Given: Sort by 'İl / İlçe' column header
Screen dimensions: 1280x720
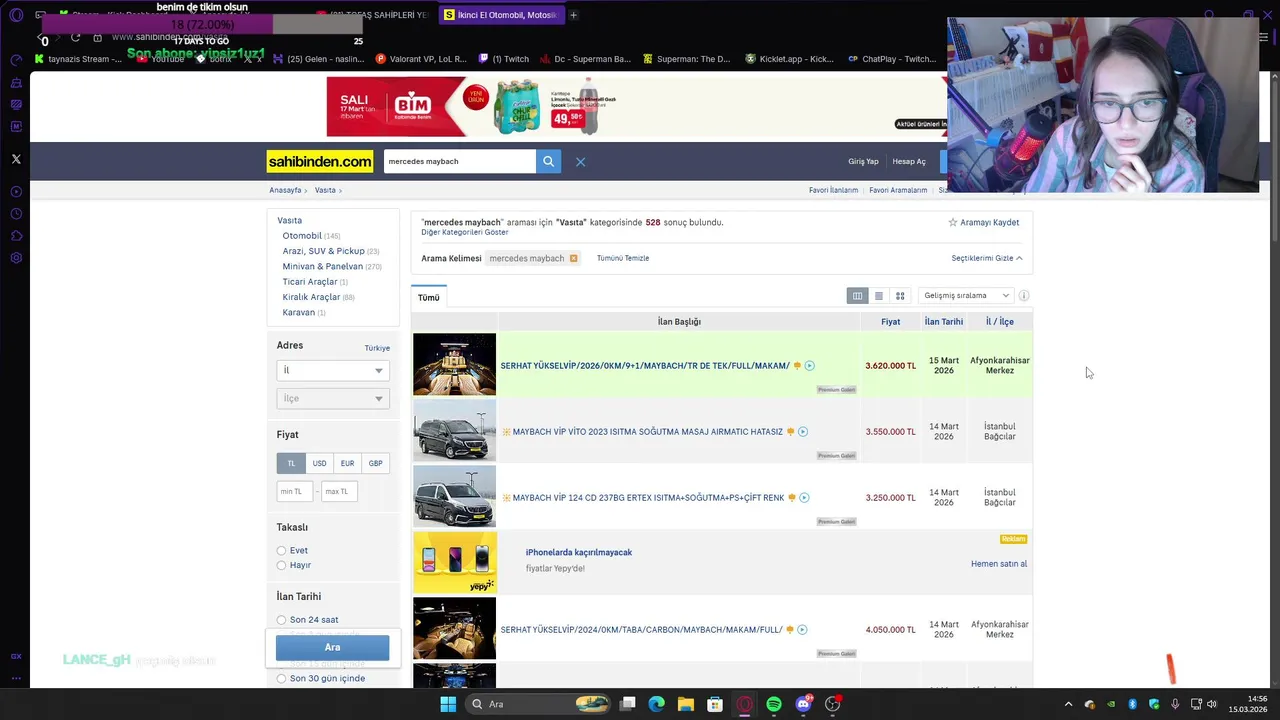Looking at the screenshot, I should point(1000,322).
